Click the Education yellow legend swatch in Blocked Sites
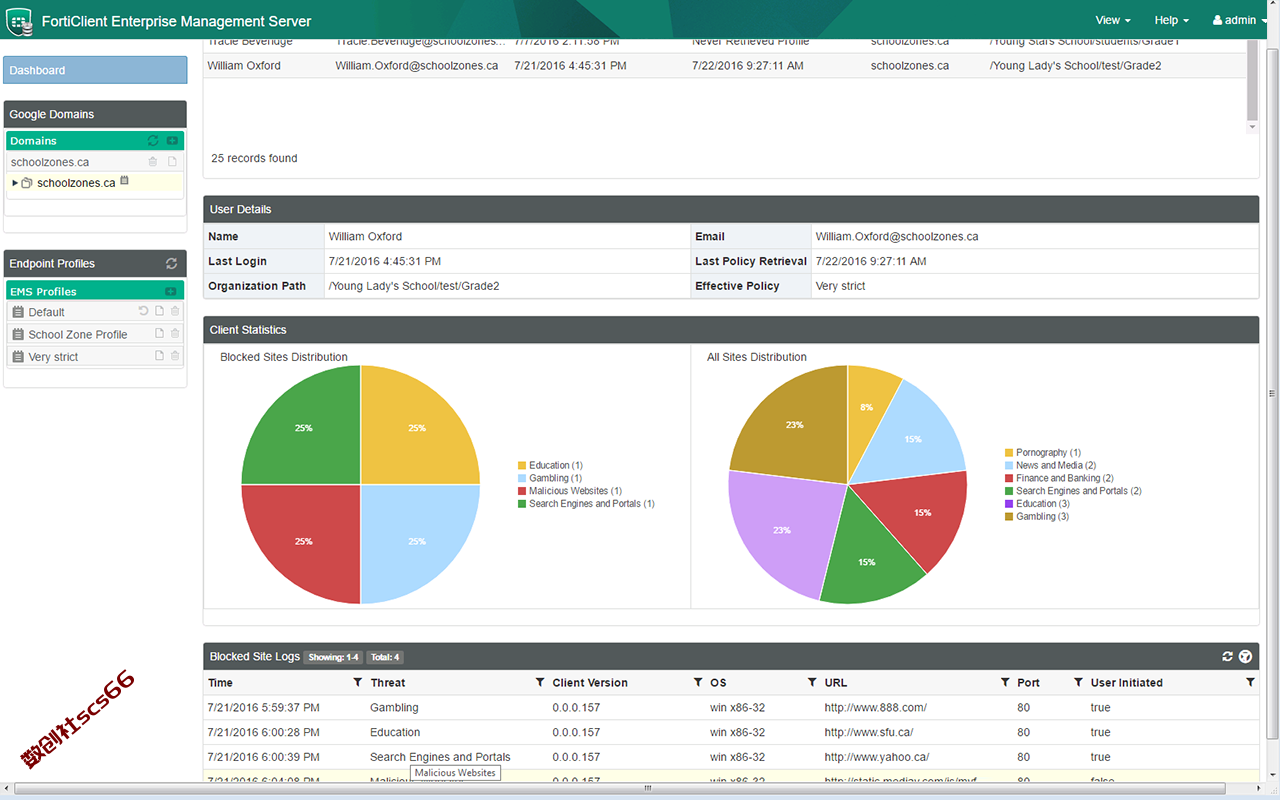The height and width of the screenshot is (800, 1280). (x=522, y=465)
